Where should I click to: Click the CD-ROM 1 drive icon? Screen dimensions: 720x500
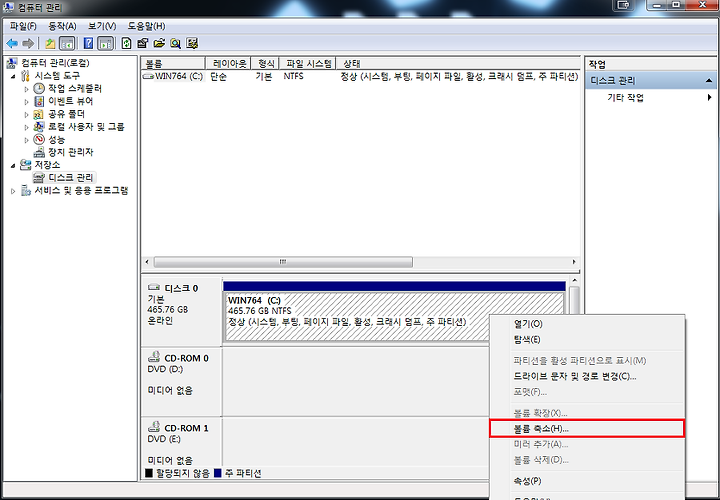[x=154, y=427]
